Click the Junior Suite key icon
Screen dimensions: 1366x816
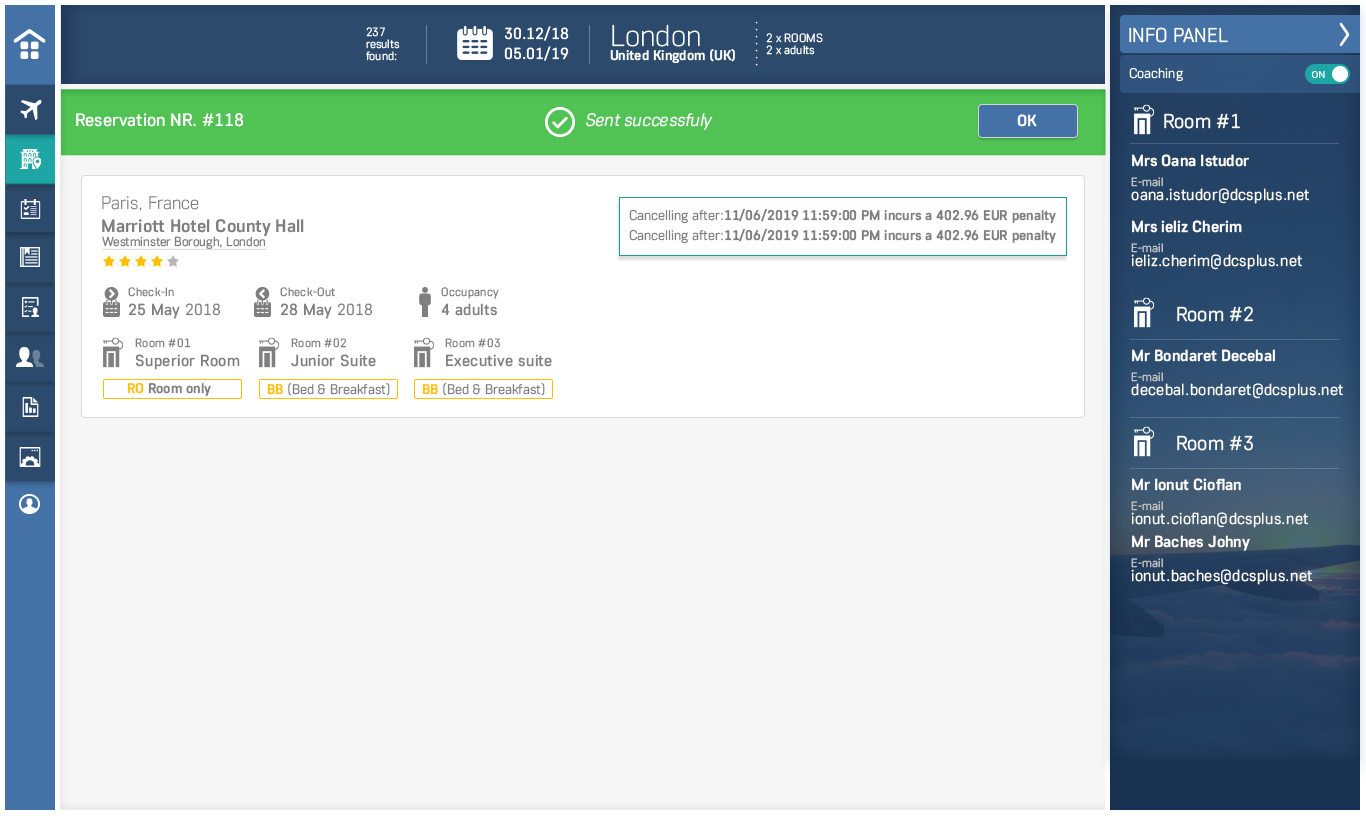[x=268, y=353]
